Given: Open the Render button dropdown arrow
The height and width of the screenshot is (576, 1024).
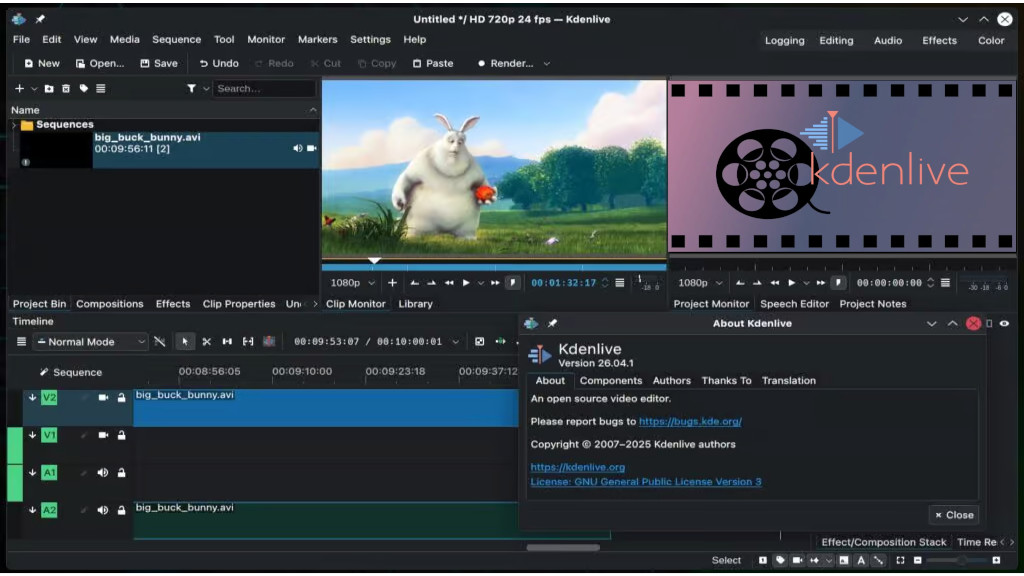Looking at the screenshot, I should tap(547, 63).
